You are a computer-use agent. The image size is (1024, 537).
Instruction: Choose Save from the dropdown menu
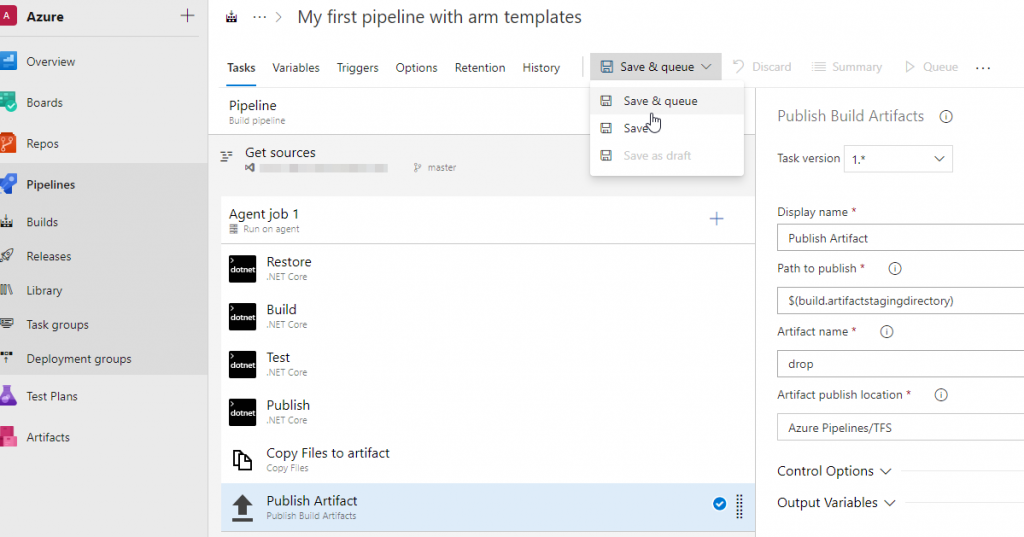click(666, 128)
